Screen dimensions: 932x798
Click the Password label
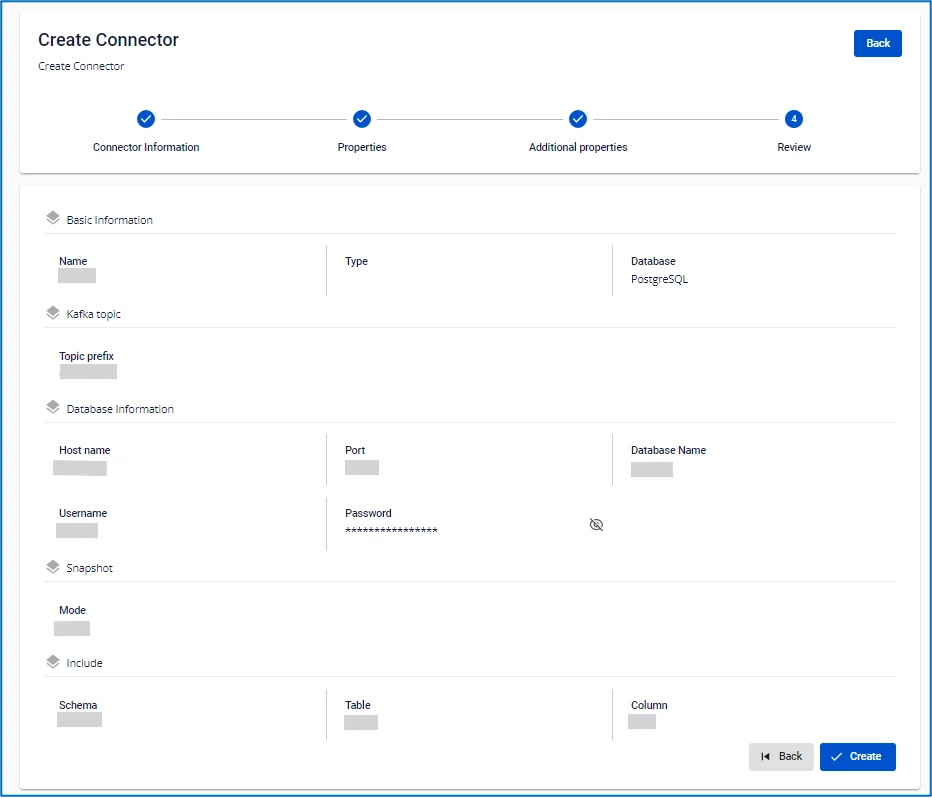click(x=368, y=513)
